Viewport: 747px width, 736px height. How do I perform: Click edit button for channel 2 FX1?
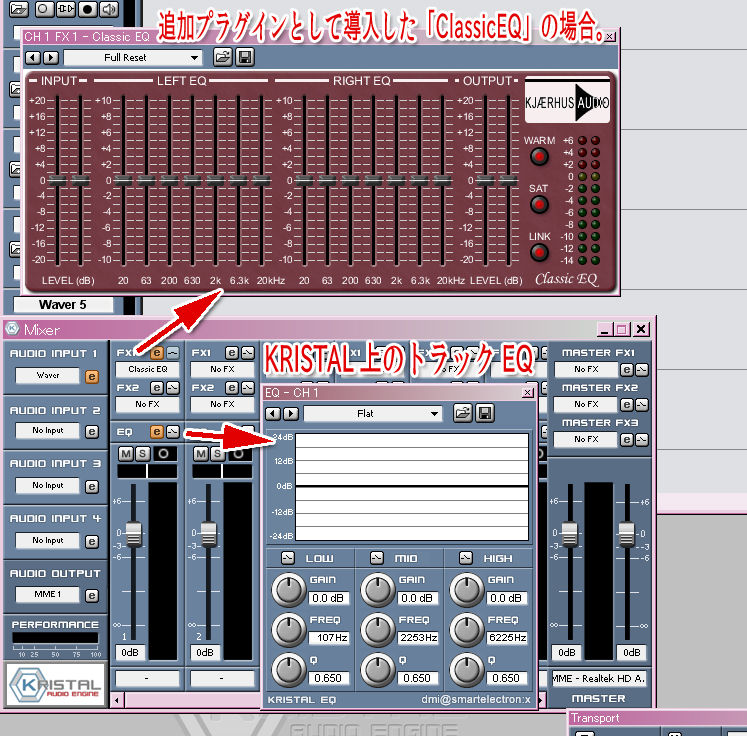tap(232, 353)
